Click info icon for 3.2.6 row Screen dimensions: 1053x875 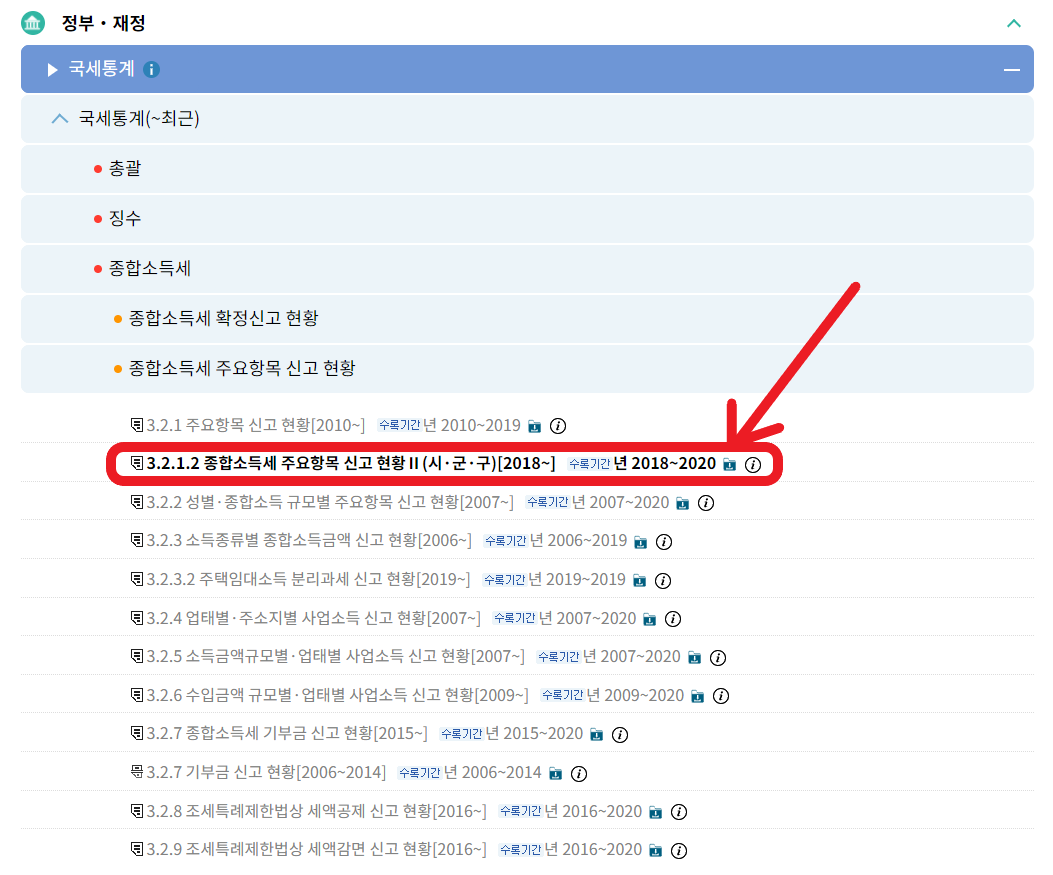721,696
